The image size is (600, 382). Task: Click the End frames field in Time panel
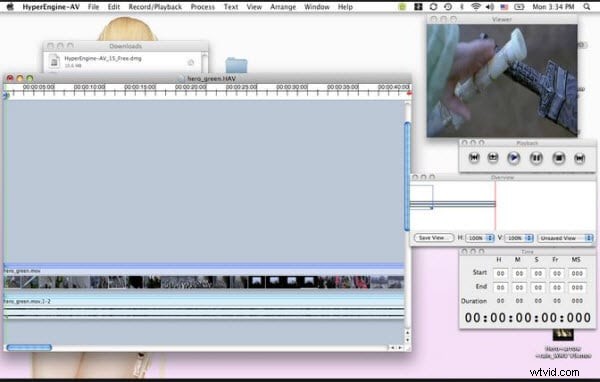[557, 287]
